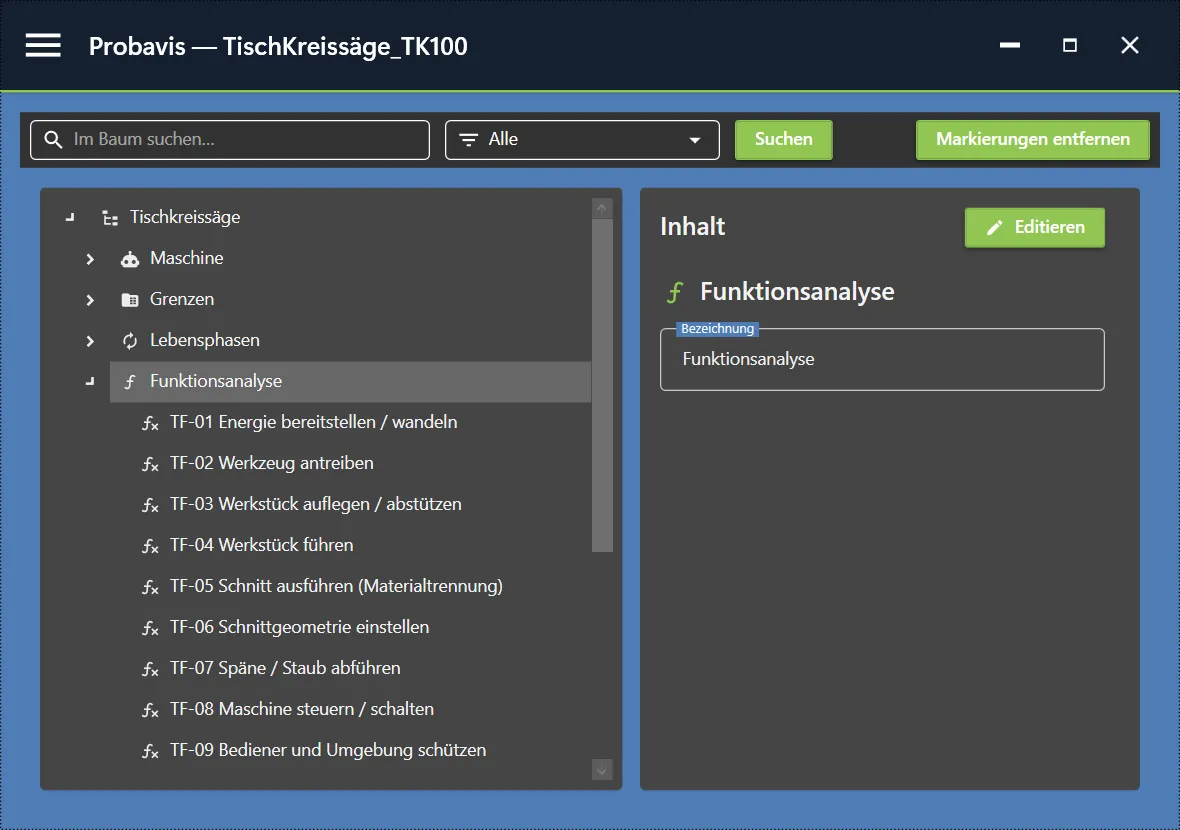Open the hamburger main menu
Image resolution: width=1180 pixels, height=830 pixels.
(43, 45)
